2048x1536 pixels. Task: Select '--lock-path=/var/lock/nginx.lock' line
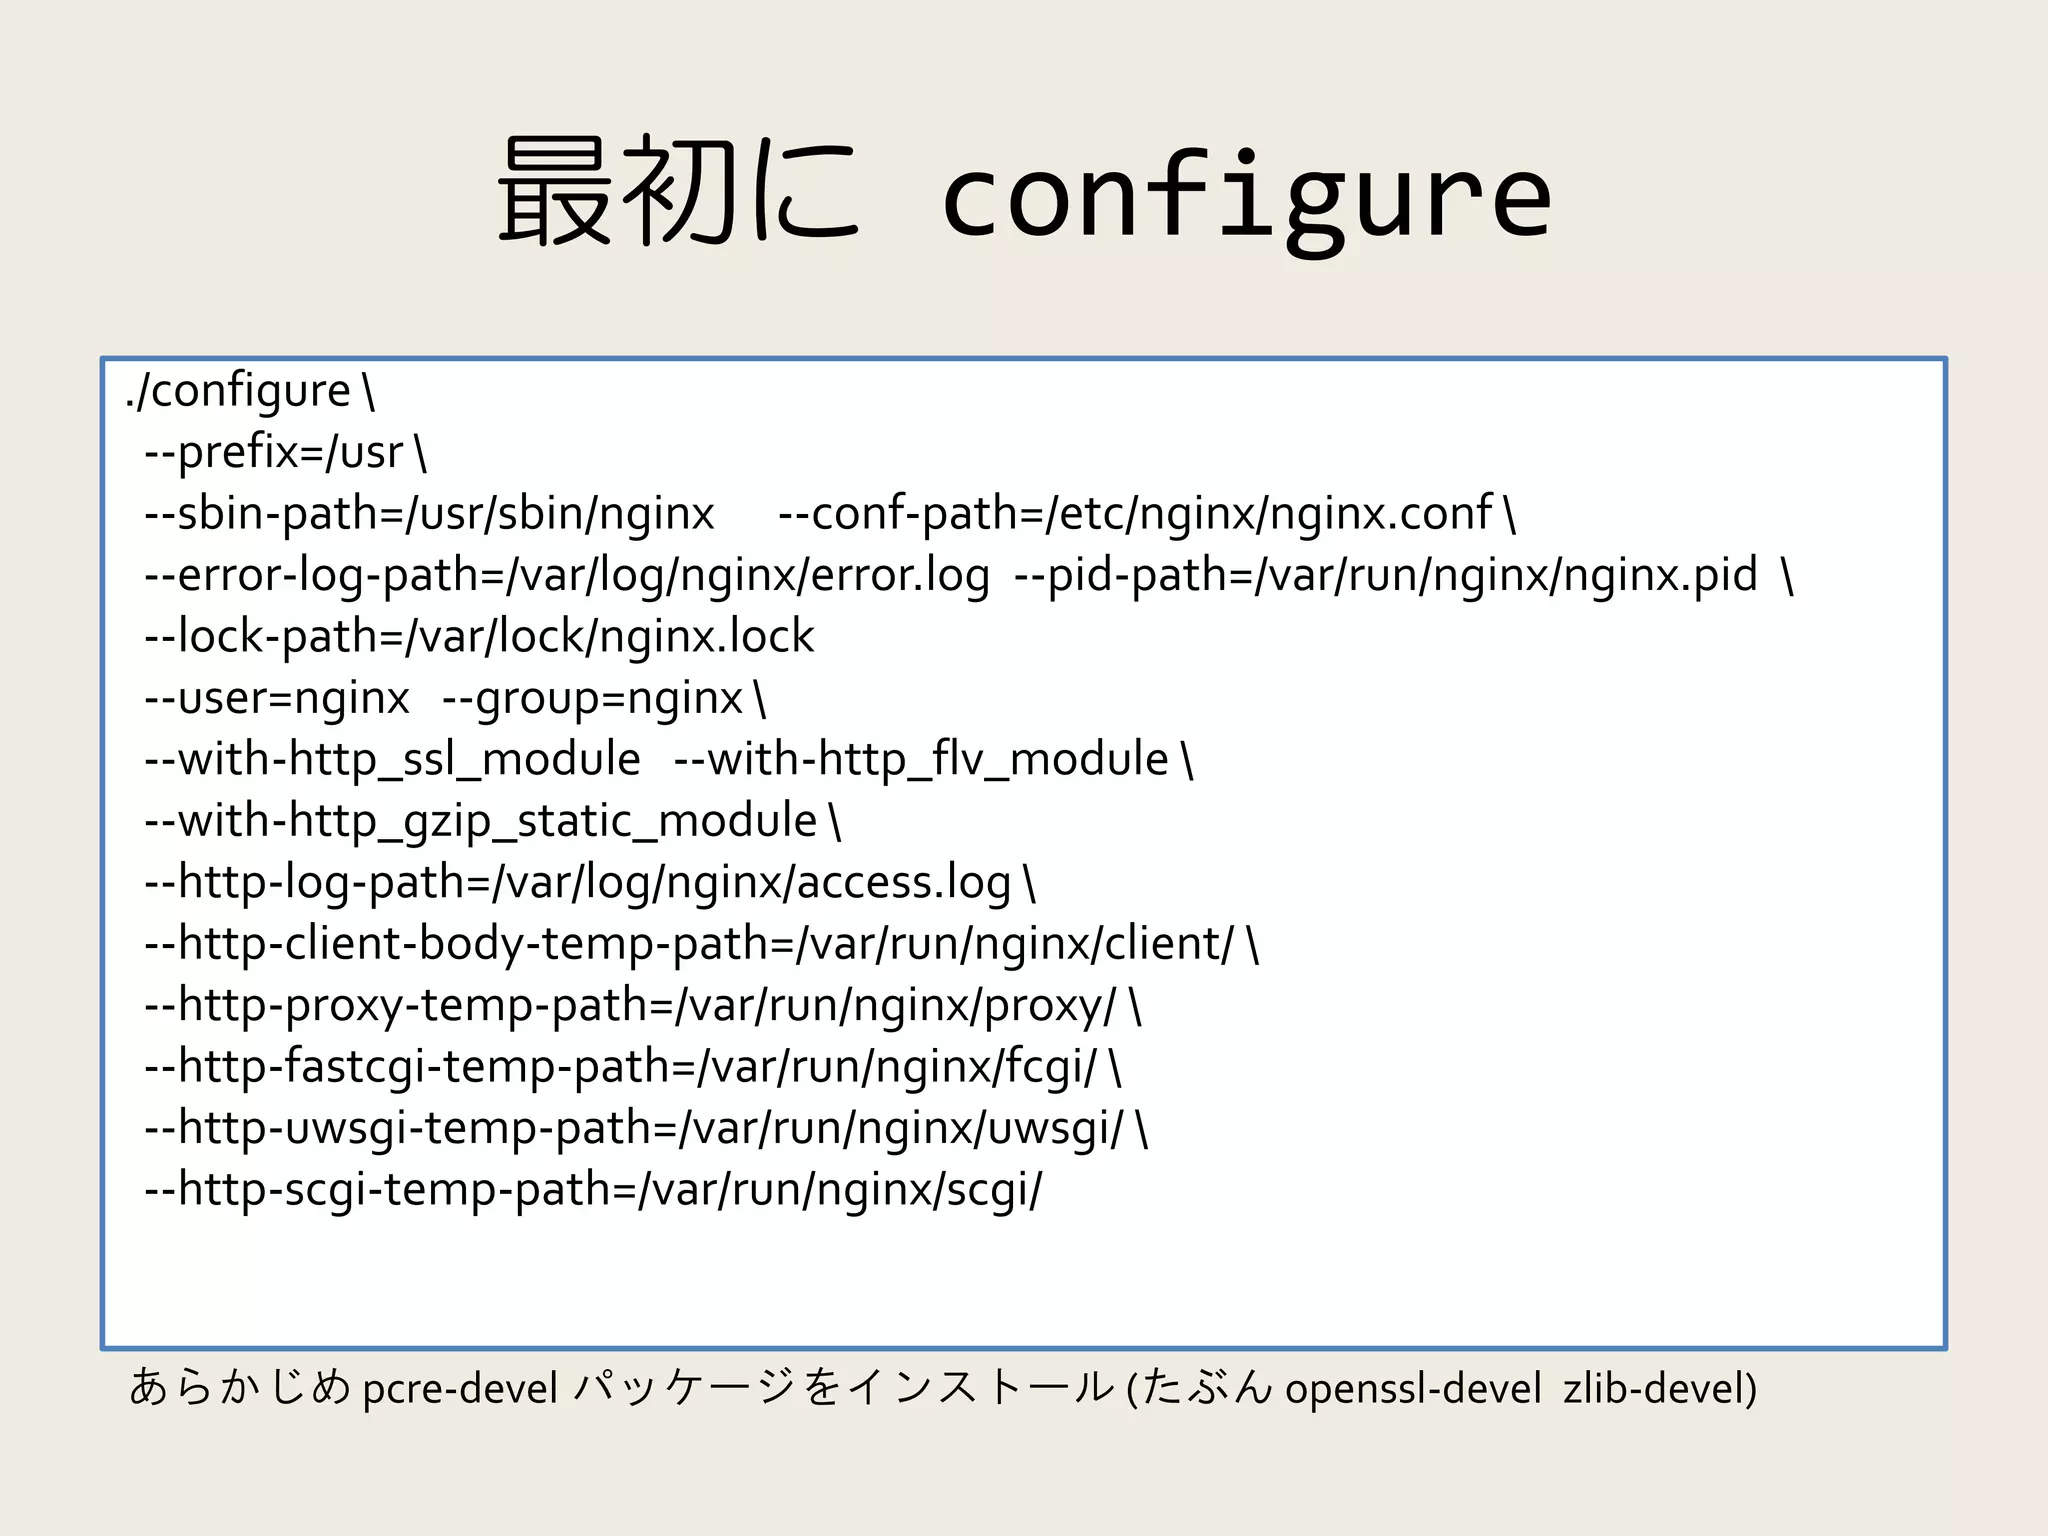point(480,637)
